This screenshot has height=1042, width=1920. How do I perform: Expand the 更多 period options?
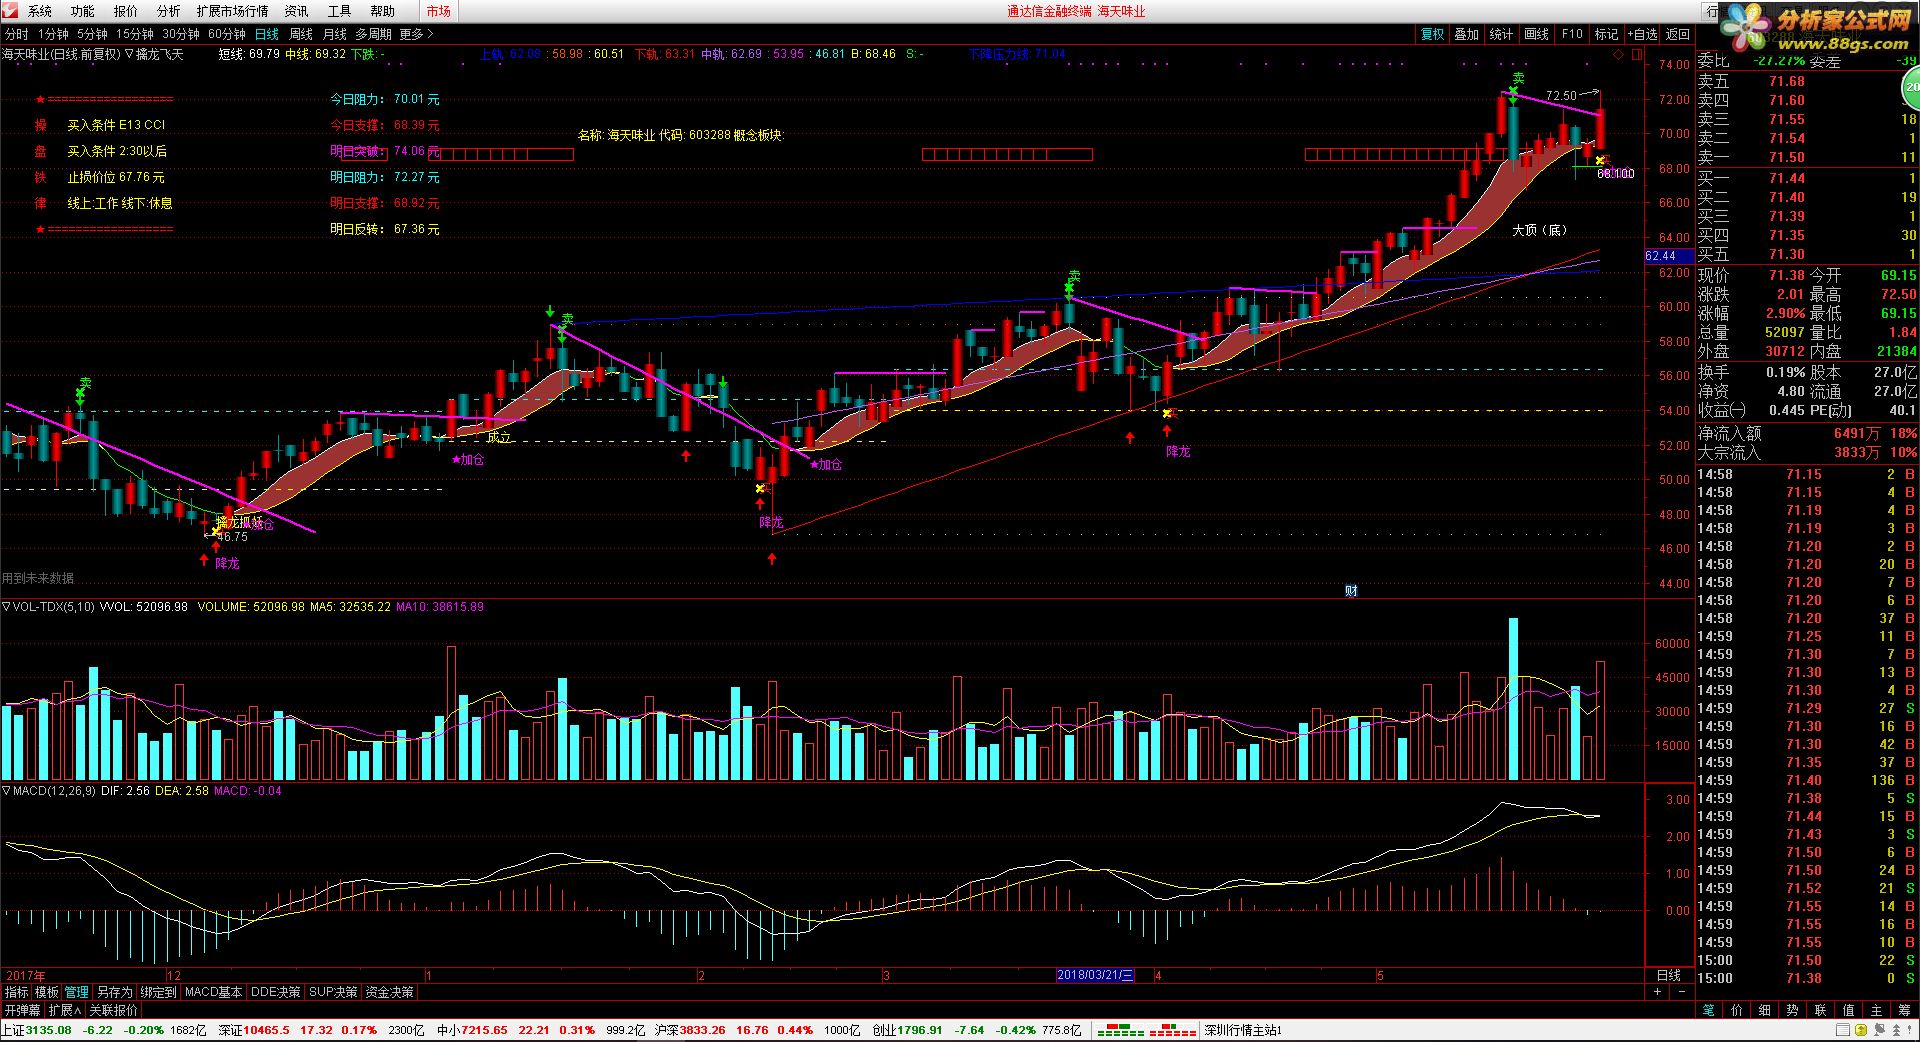click(x=416, y=34)
